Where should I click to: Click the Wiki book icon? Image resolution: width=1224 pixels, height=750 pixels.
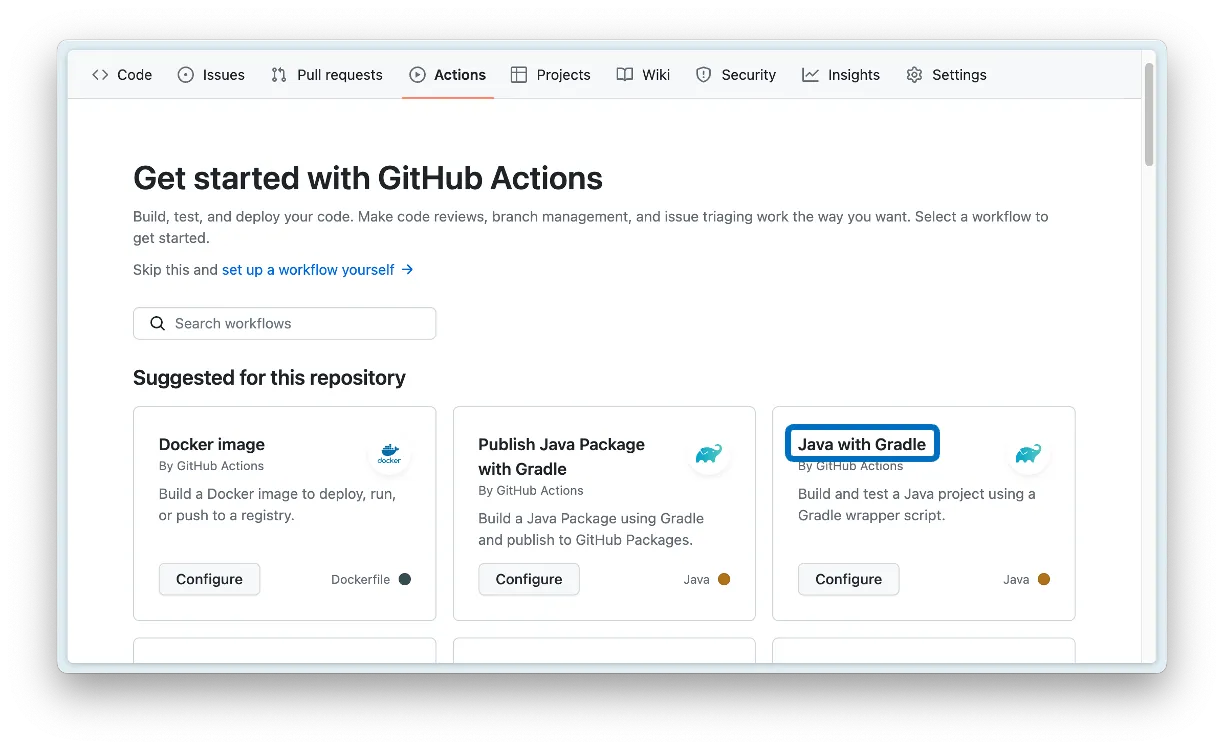[625, 75]
